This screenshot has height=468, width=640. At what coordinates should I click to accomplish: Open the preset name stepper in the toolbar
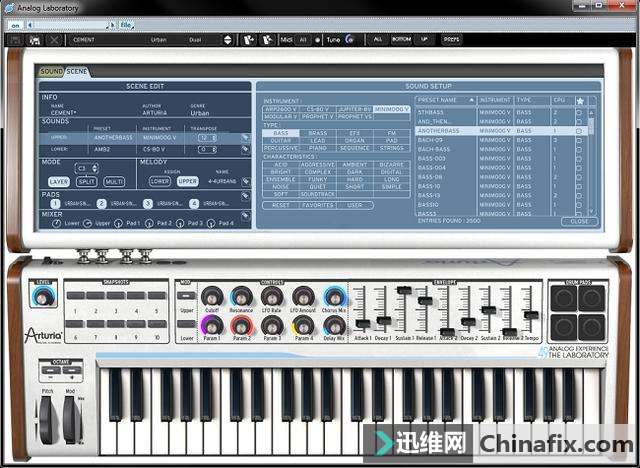coord(228,40)
